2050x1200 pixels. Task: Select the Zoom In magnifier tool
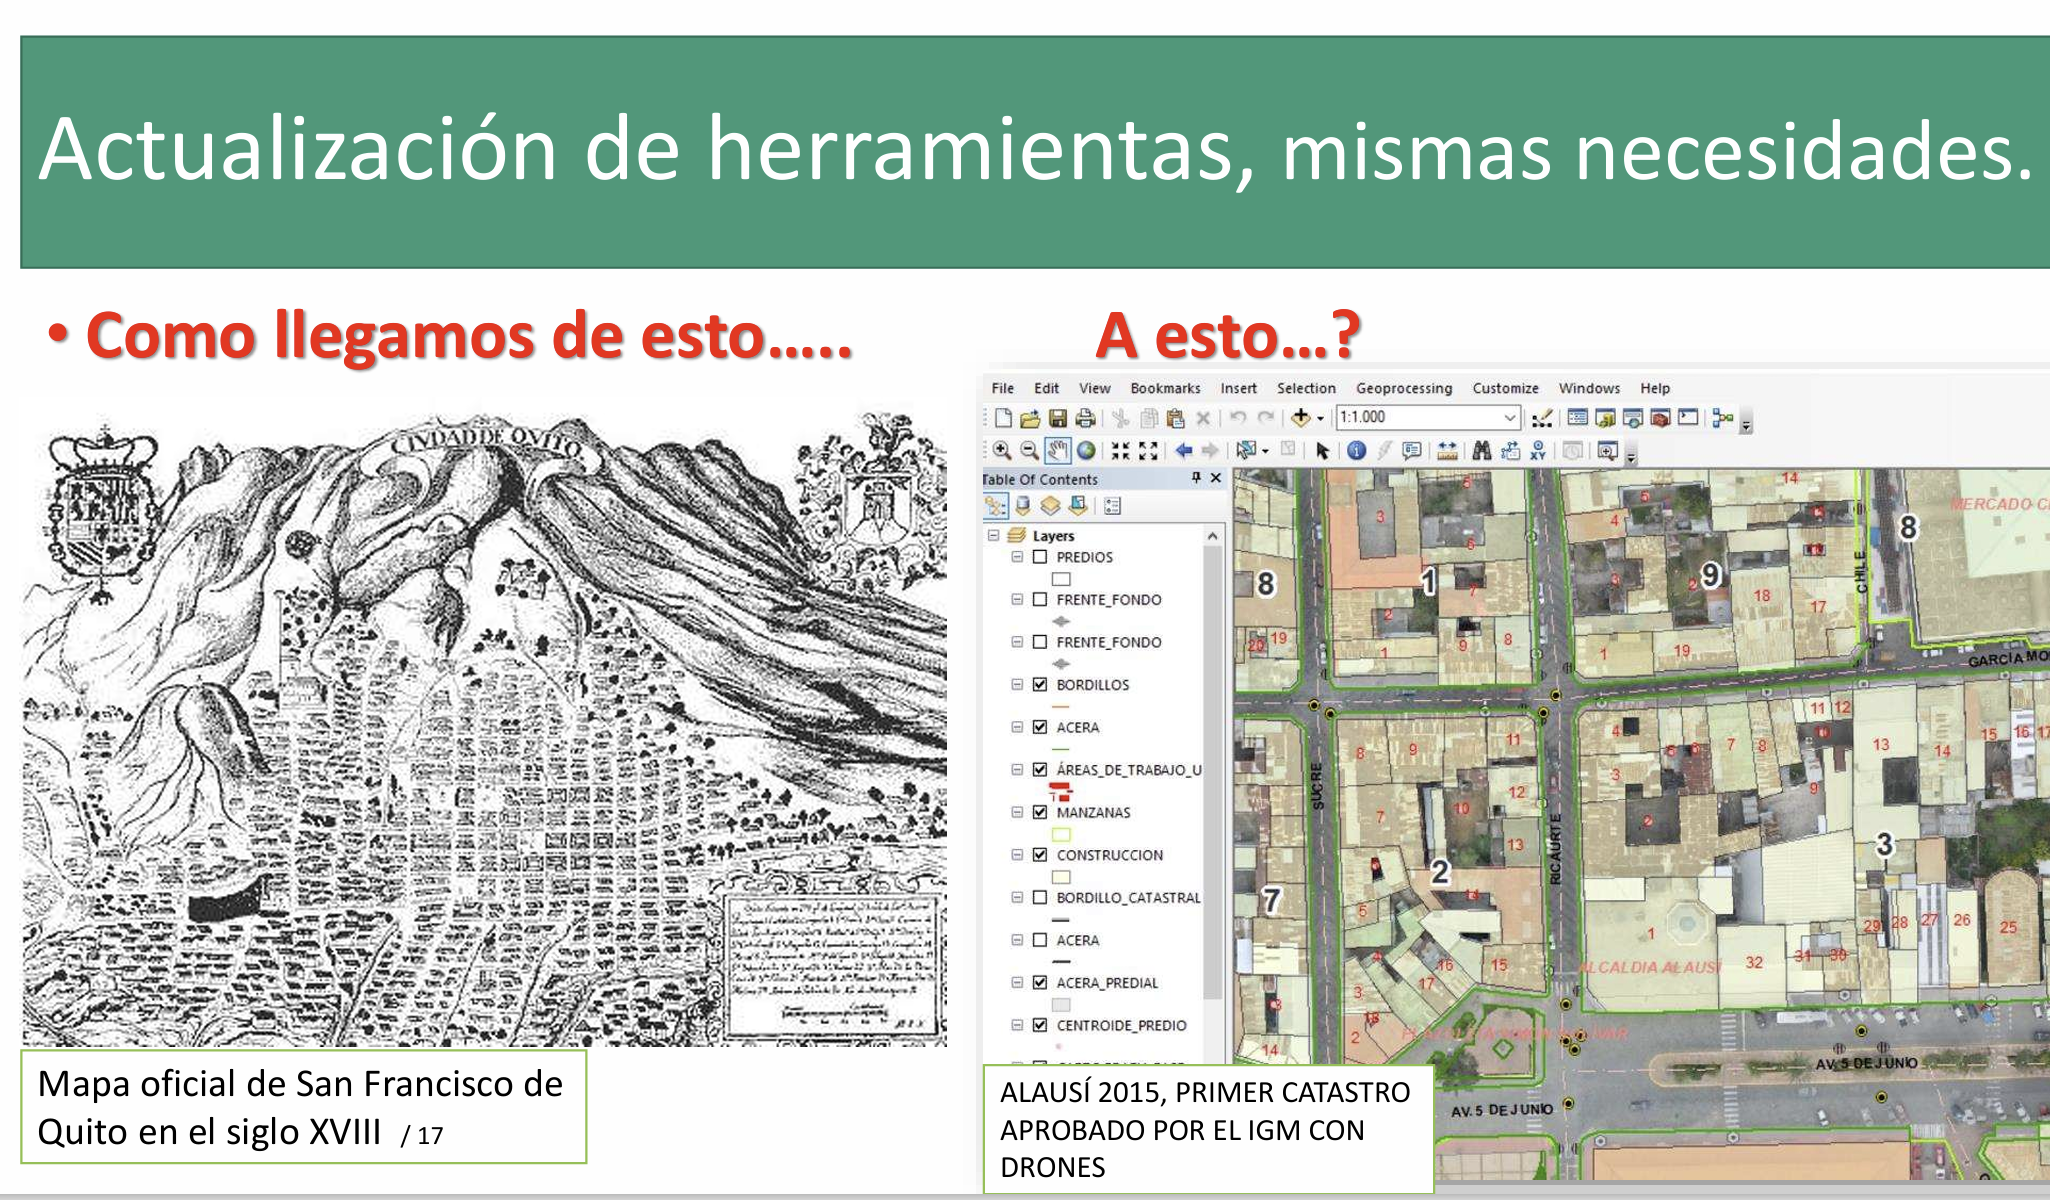click(1002, 451)
